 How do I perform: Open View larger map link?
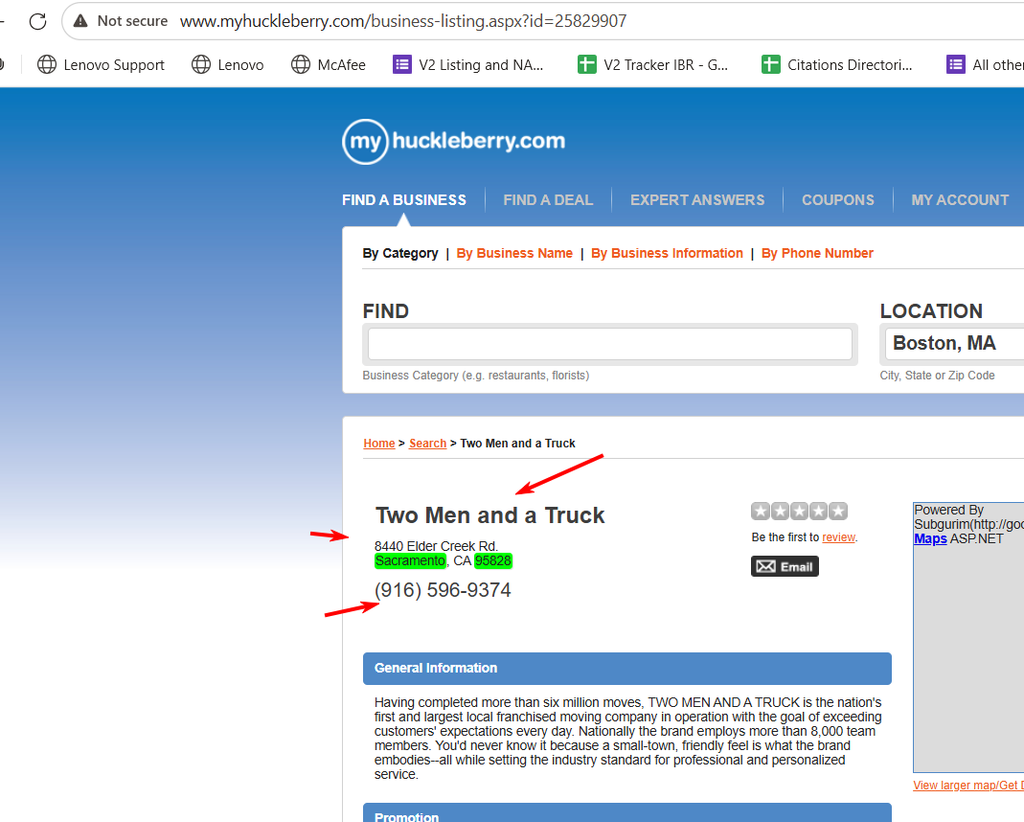(968, 785)
